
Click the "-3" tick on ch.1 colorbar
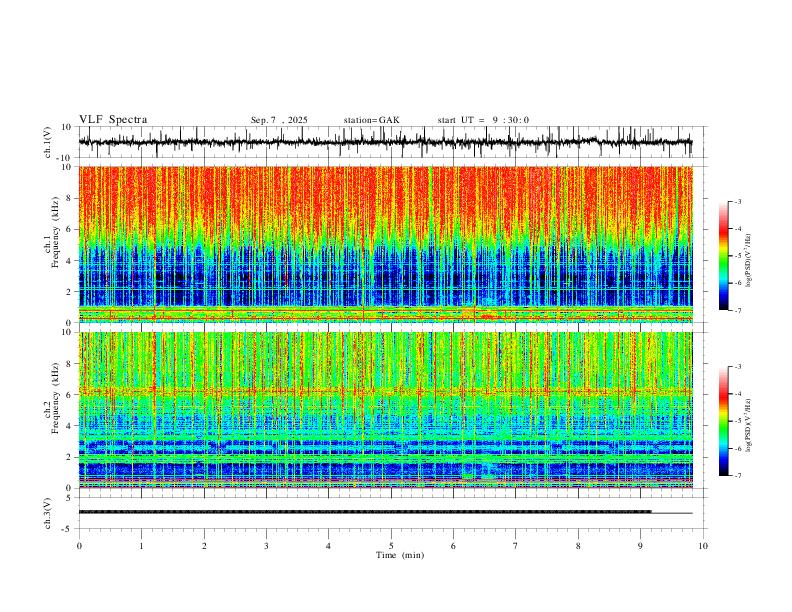click(738, 201)
